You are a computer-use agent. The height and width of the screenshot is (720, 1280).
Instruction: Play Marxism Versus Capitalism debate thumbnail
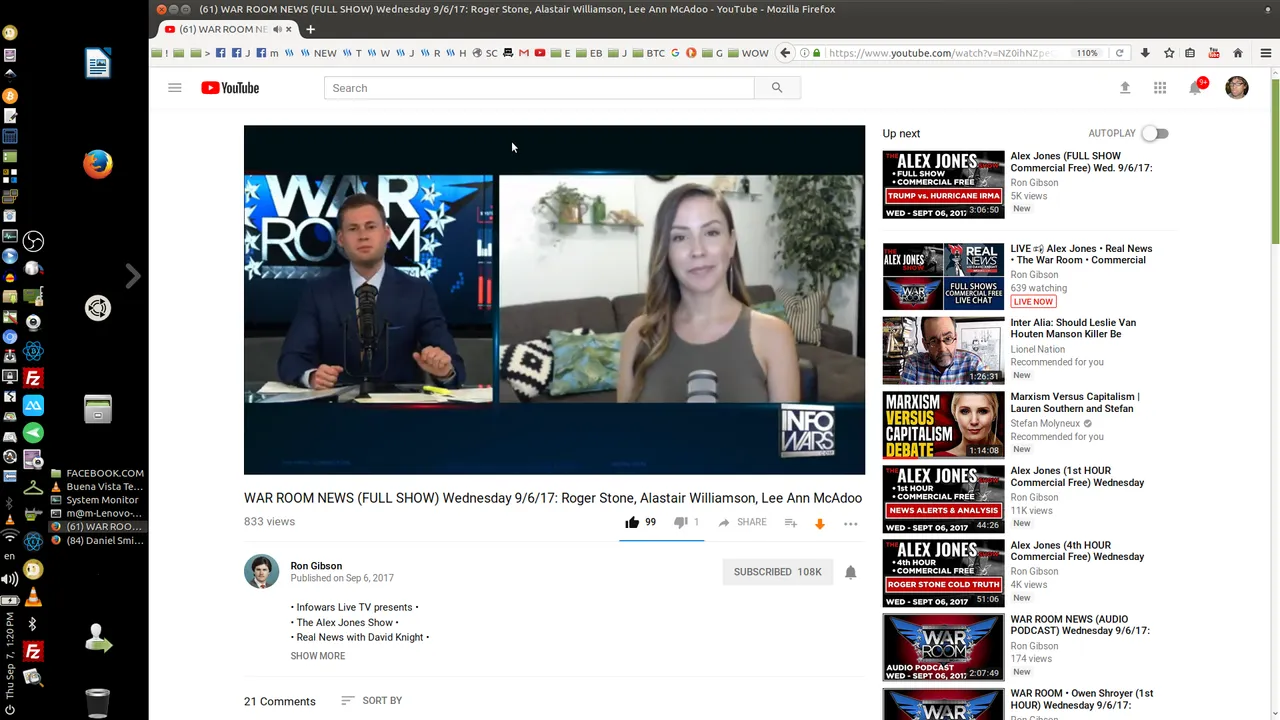pyautogui.click(x=943, y=424)
